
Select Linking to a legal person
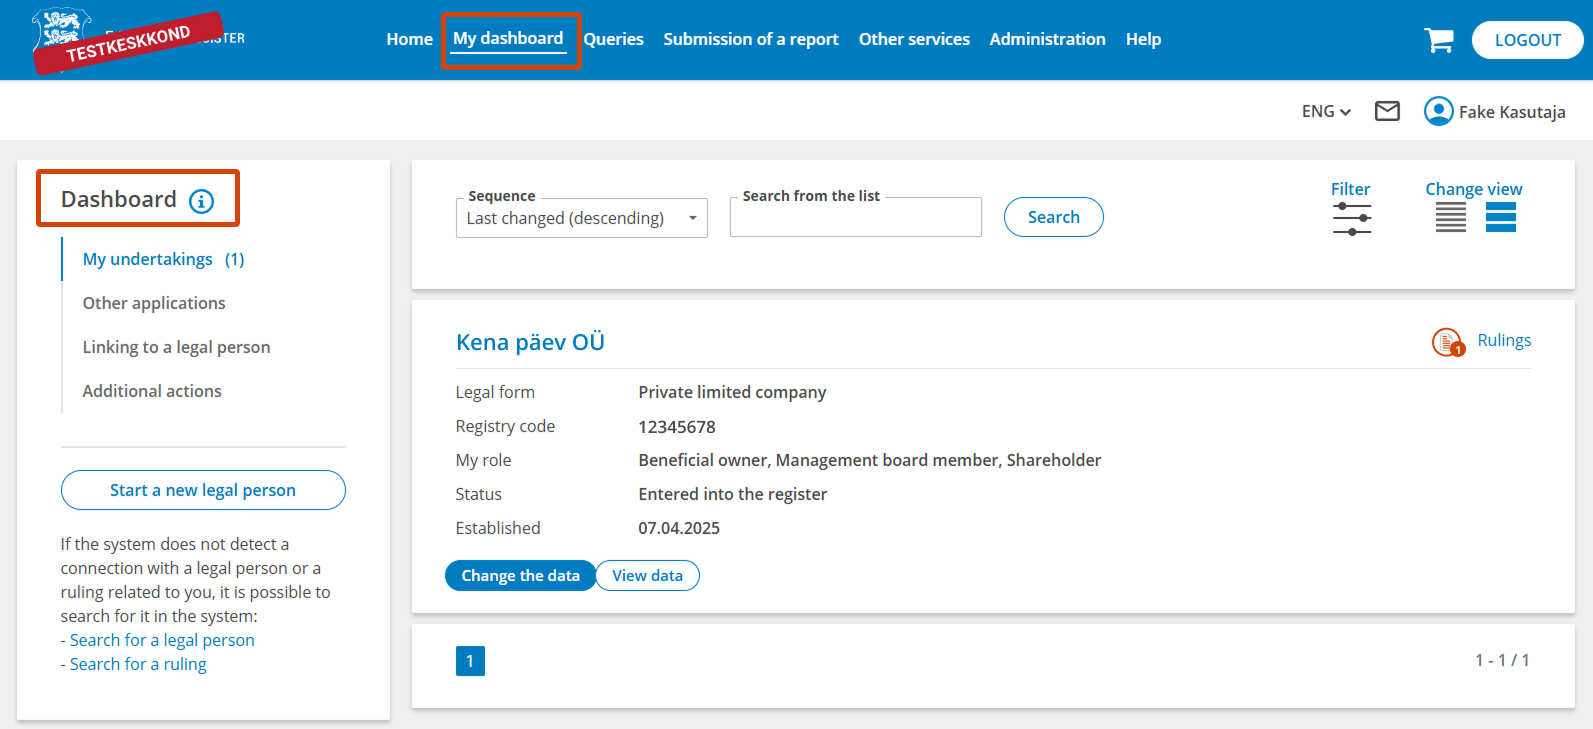(x=176, y=347)
